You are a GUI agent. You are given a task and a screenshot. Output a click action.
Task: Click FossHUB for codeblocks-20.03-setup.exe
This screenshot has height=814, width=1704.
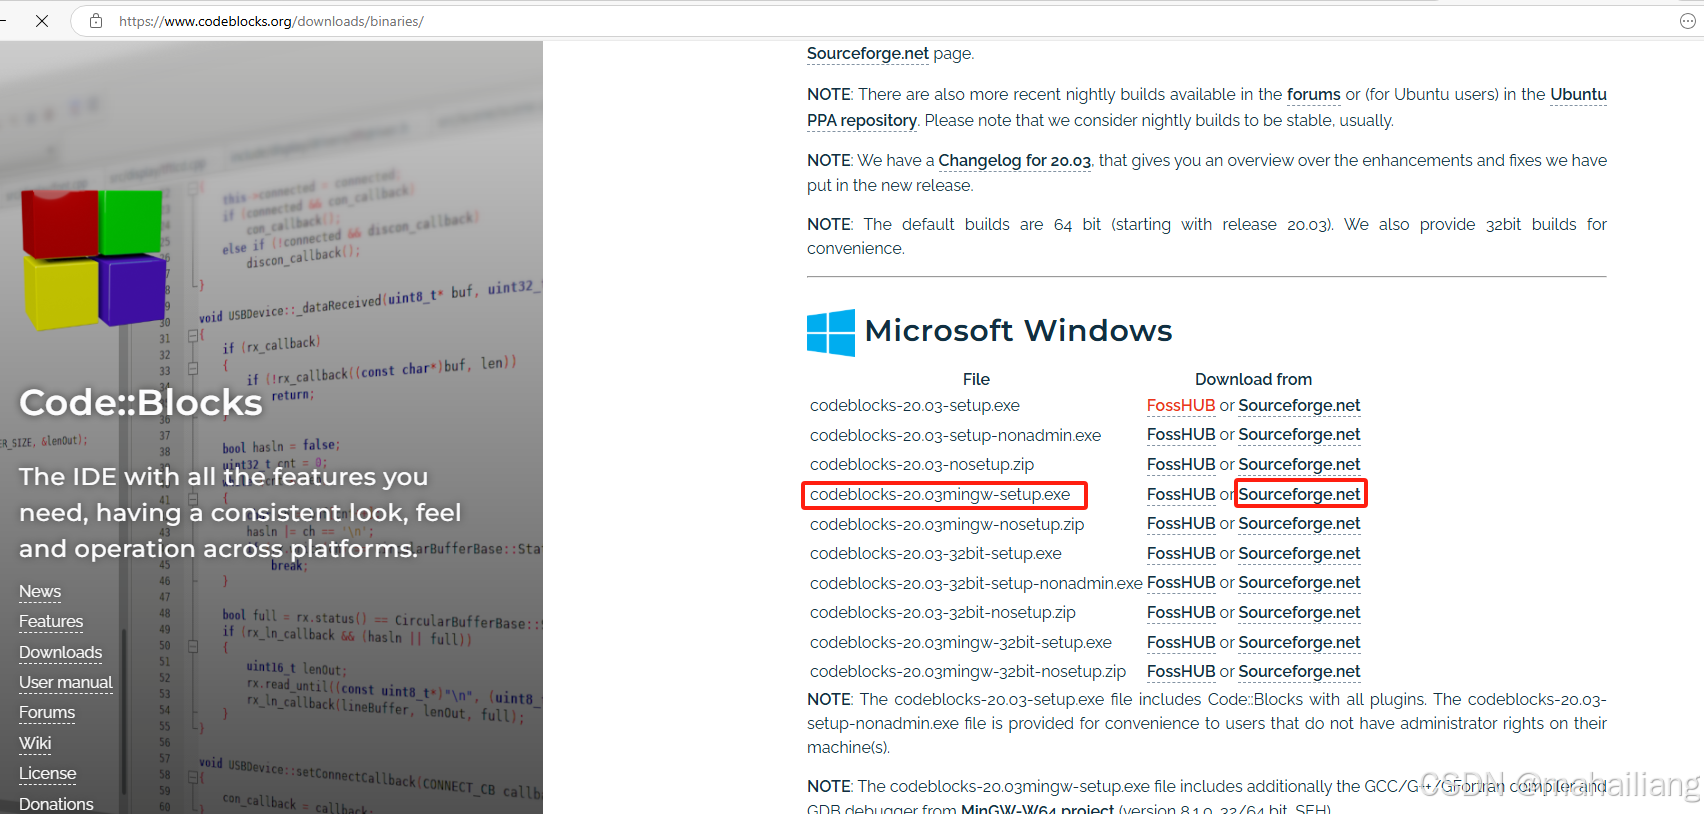[x=1181, y=406]
